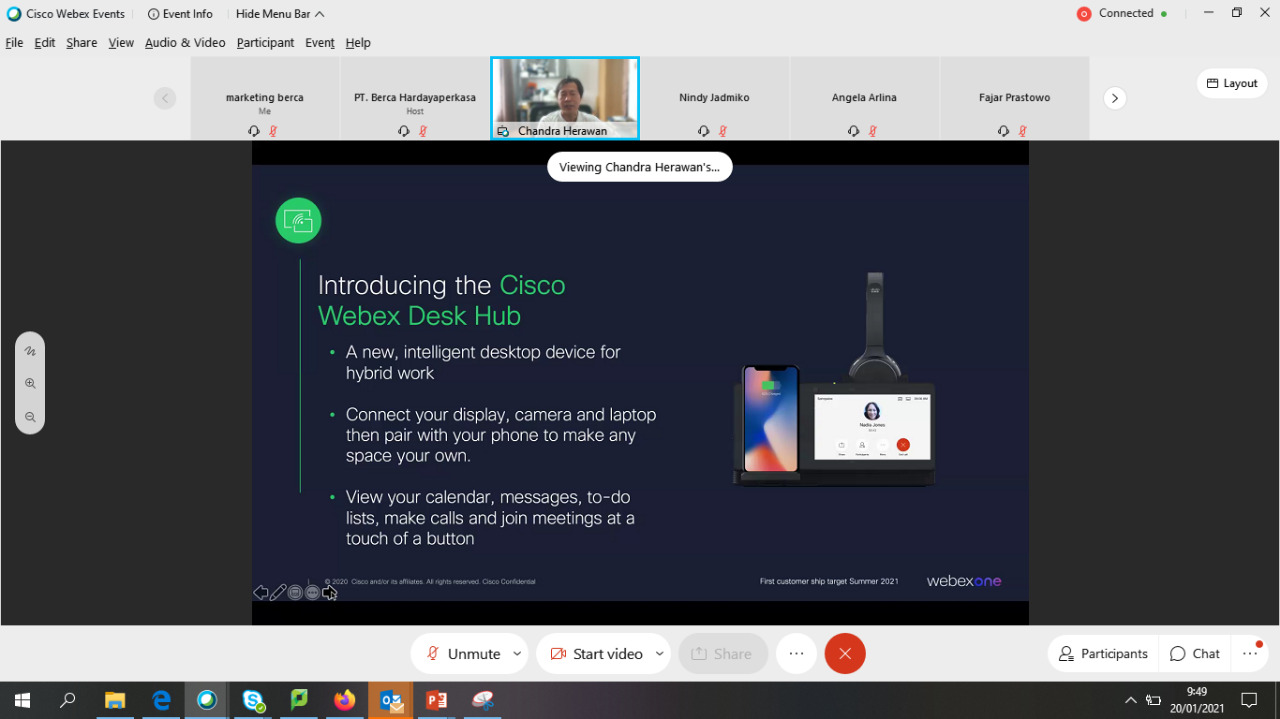Open Outlook from the taskbar
The image size is (1280, 719).
tap(391, 700)
